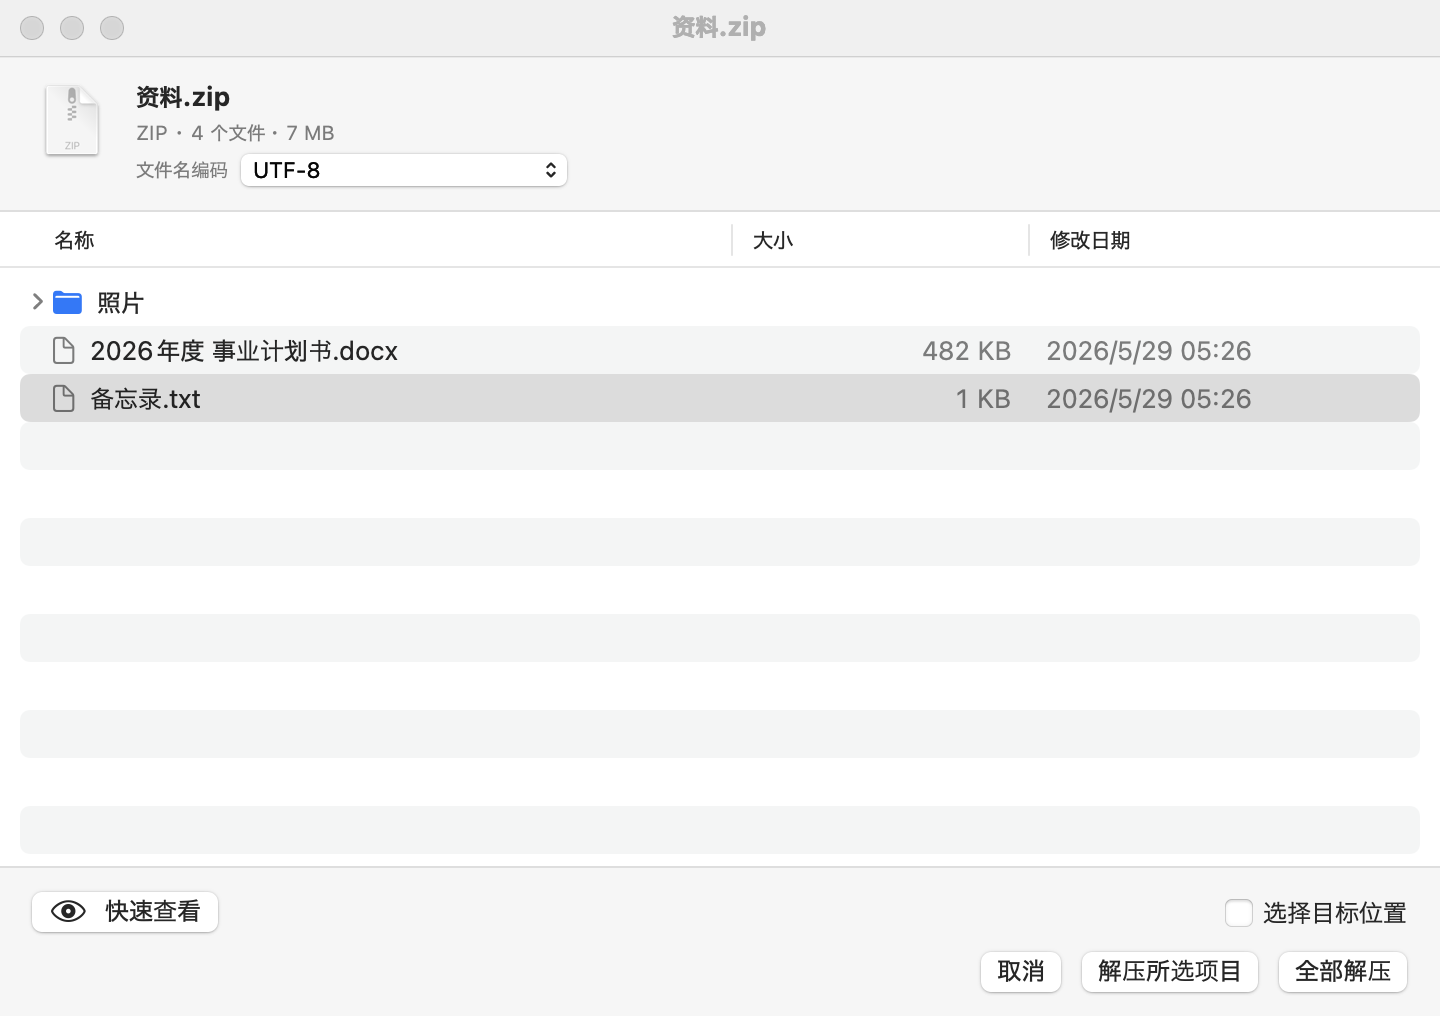Click the 资料.zip archive file icon
Image resolution: width=1440 pixels, height=1016 pixels.
click(x=72, y=121)
